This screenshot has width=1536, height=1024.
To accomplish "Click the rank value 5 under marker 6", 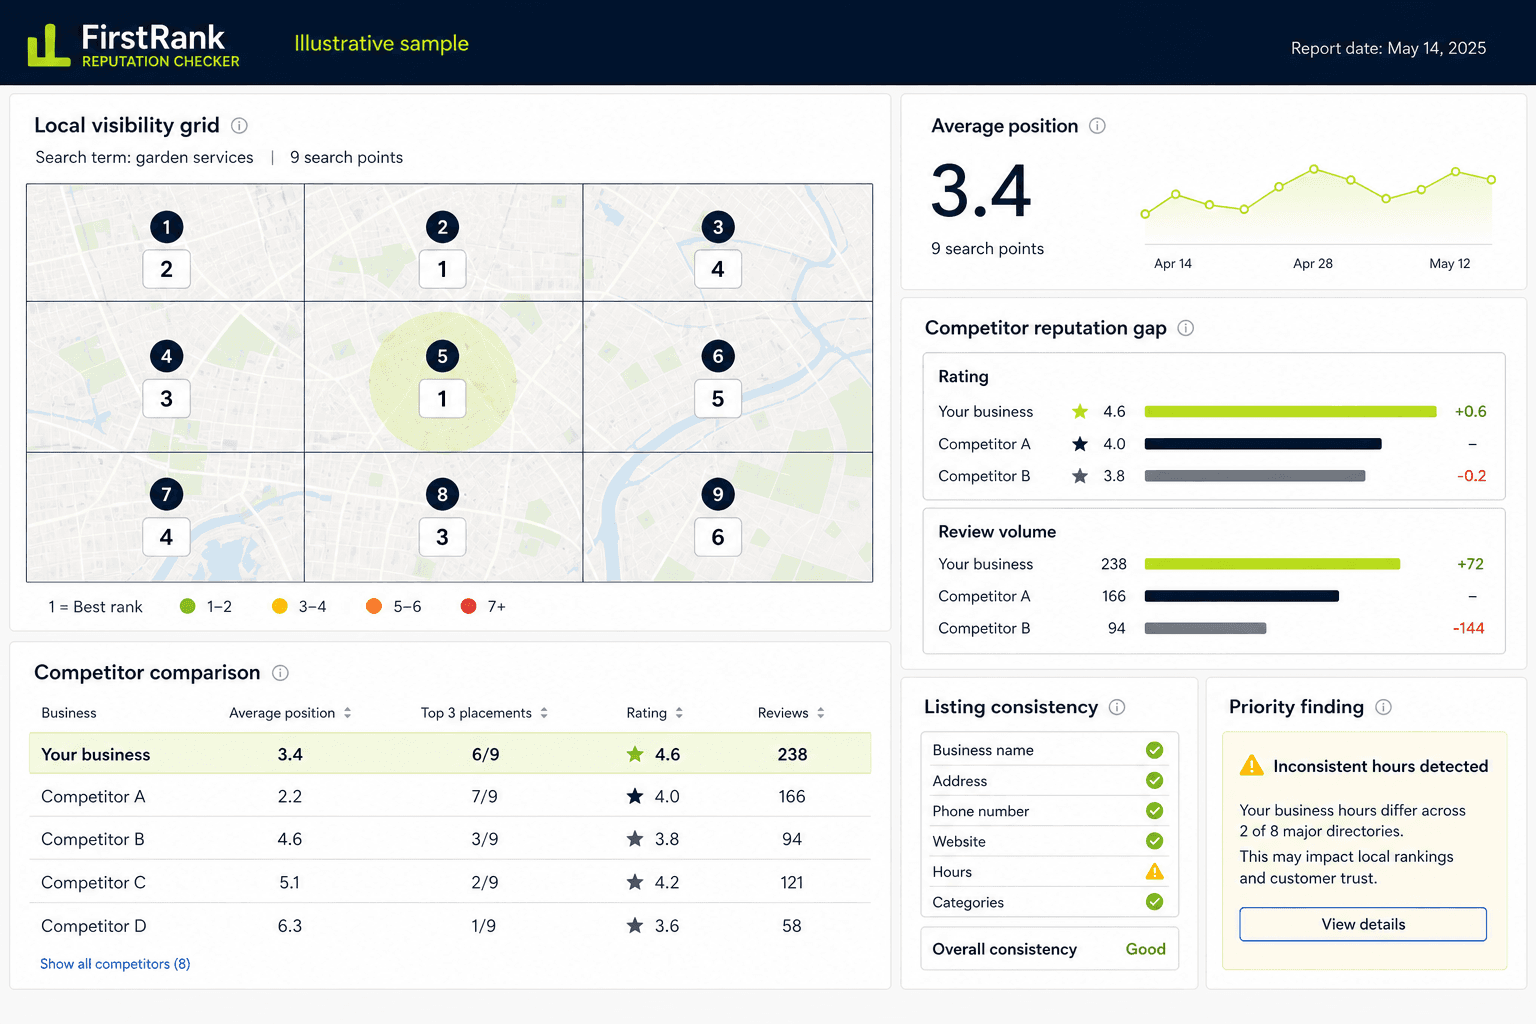I will tap(718, 398).
